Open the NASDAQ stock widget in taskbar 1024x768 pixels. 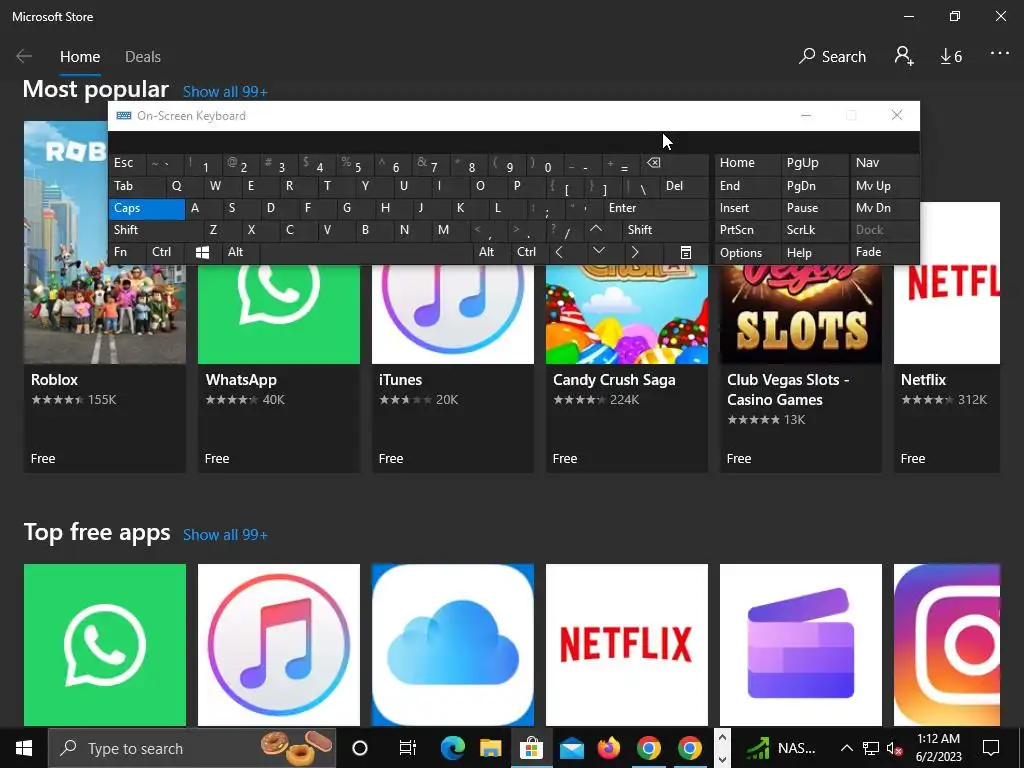tap(782, 748)
